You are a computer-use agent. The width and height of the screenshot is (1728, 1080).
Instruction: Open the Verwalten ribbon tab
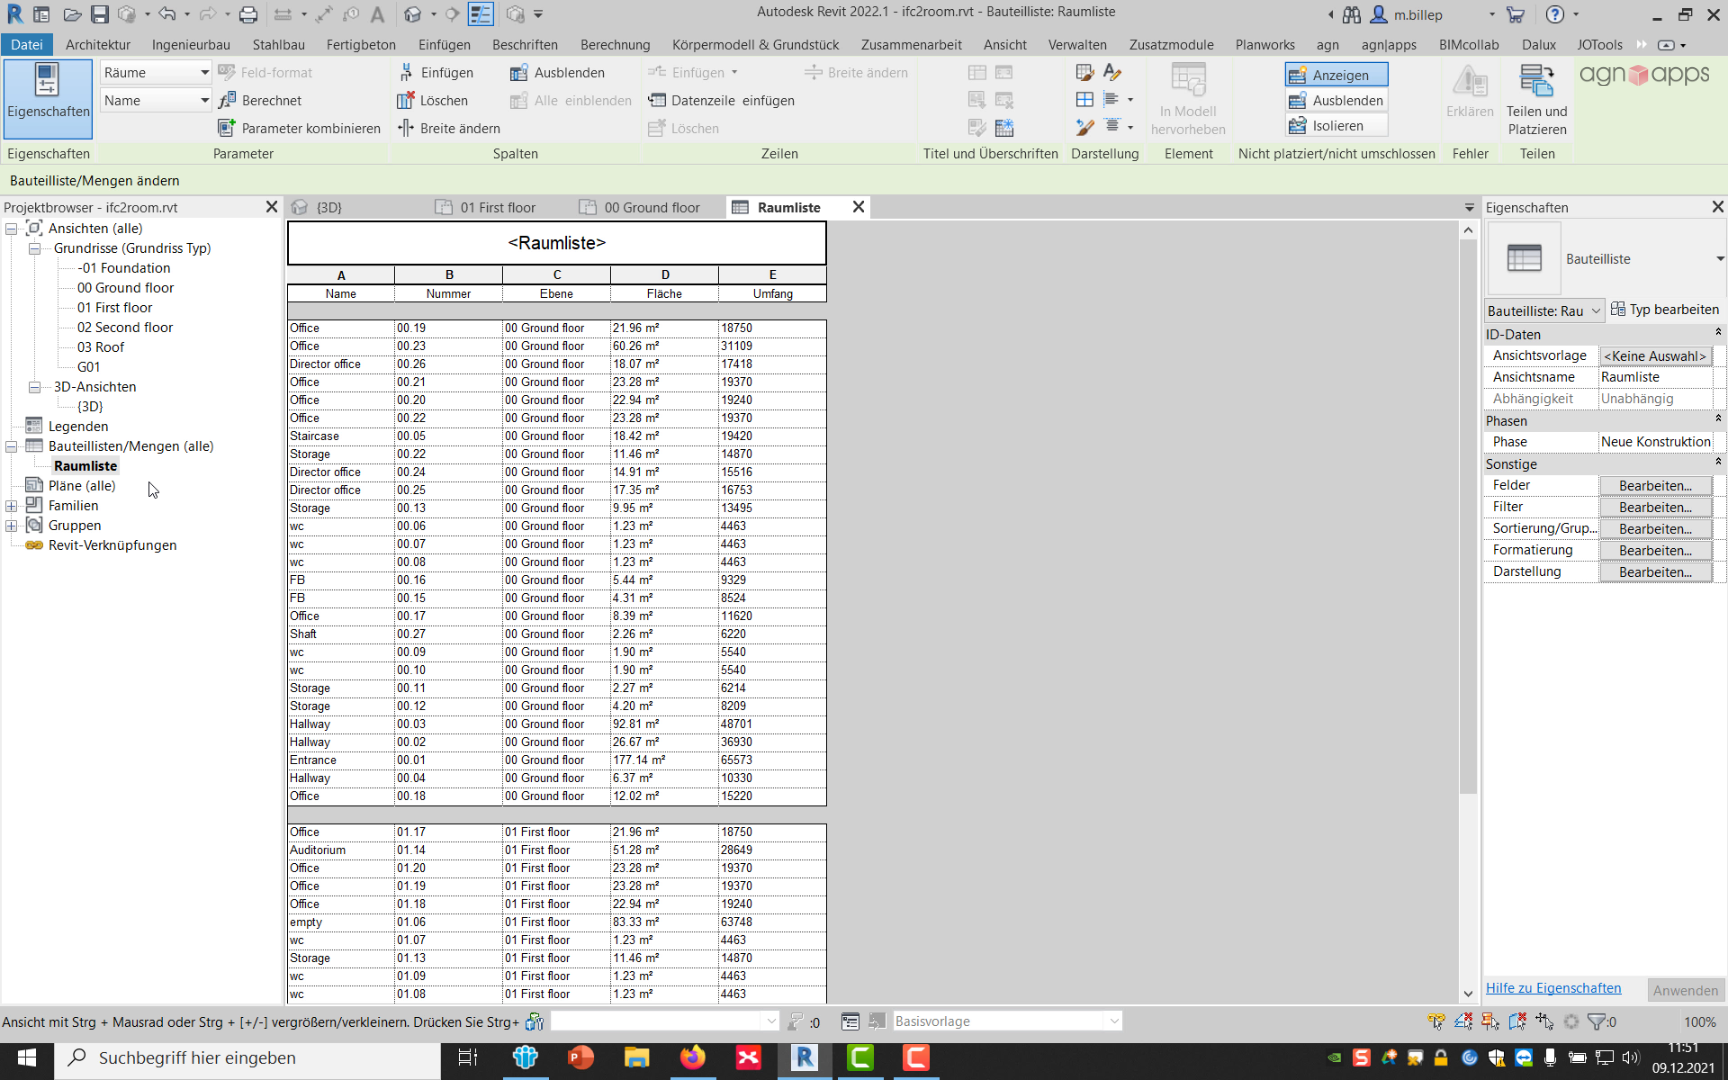coord(1077,44)
